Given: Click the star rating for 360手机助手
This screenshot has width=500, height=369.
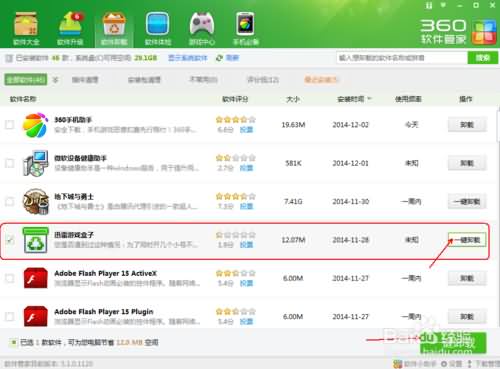Looking at the screenshot, I should pyautogui.click(x=235, y=120).
